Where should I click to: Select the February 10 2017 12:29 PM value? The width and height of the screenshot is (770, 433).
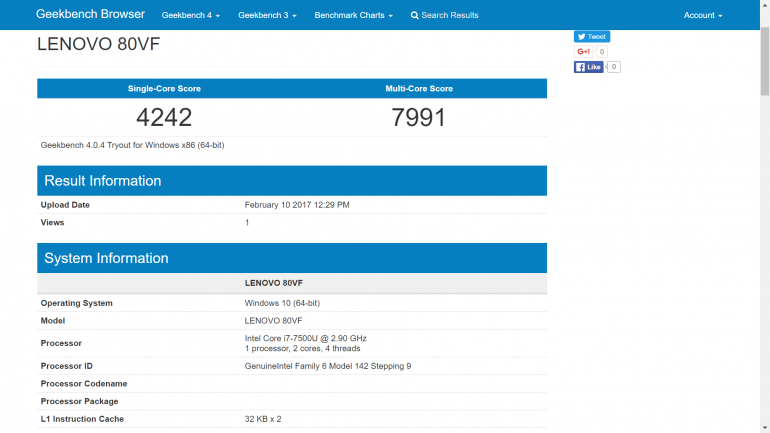(297, 205)
